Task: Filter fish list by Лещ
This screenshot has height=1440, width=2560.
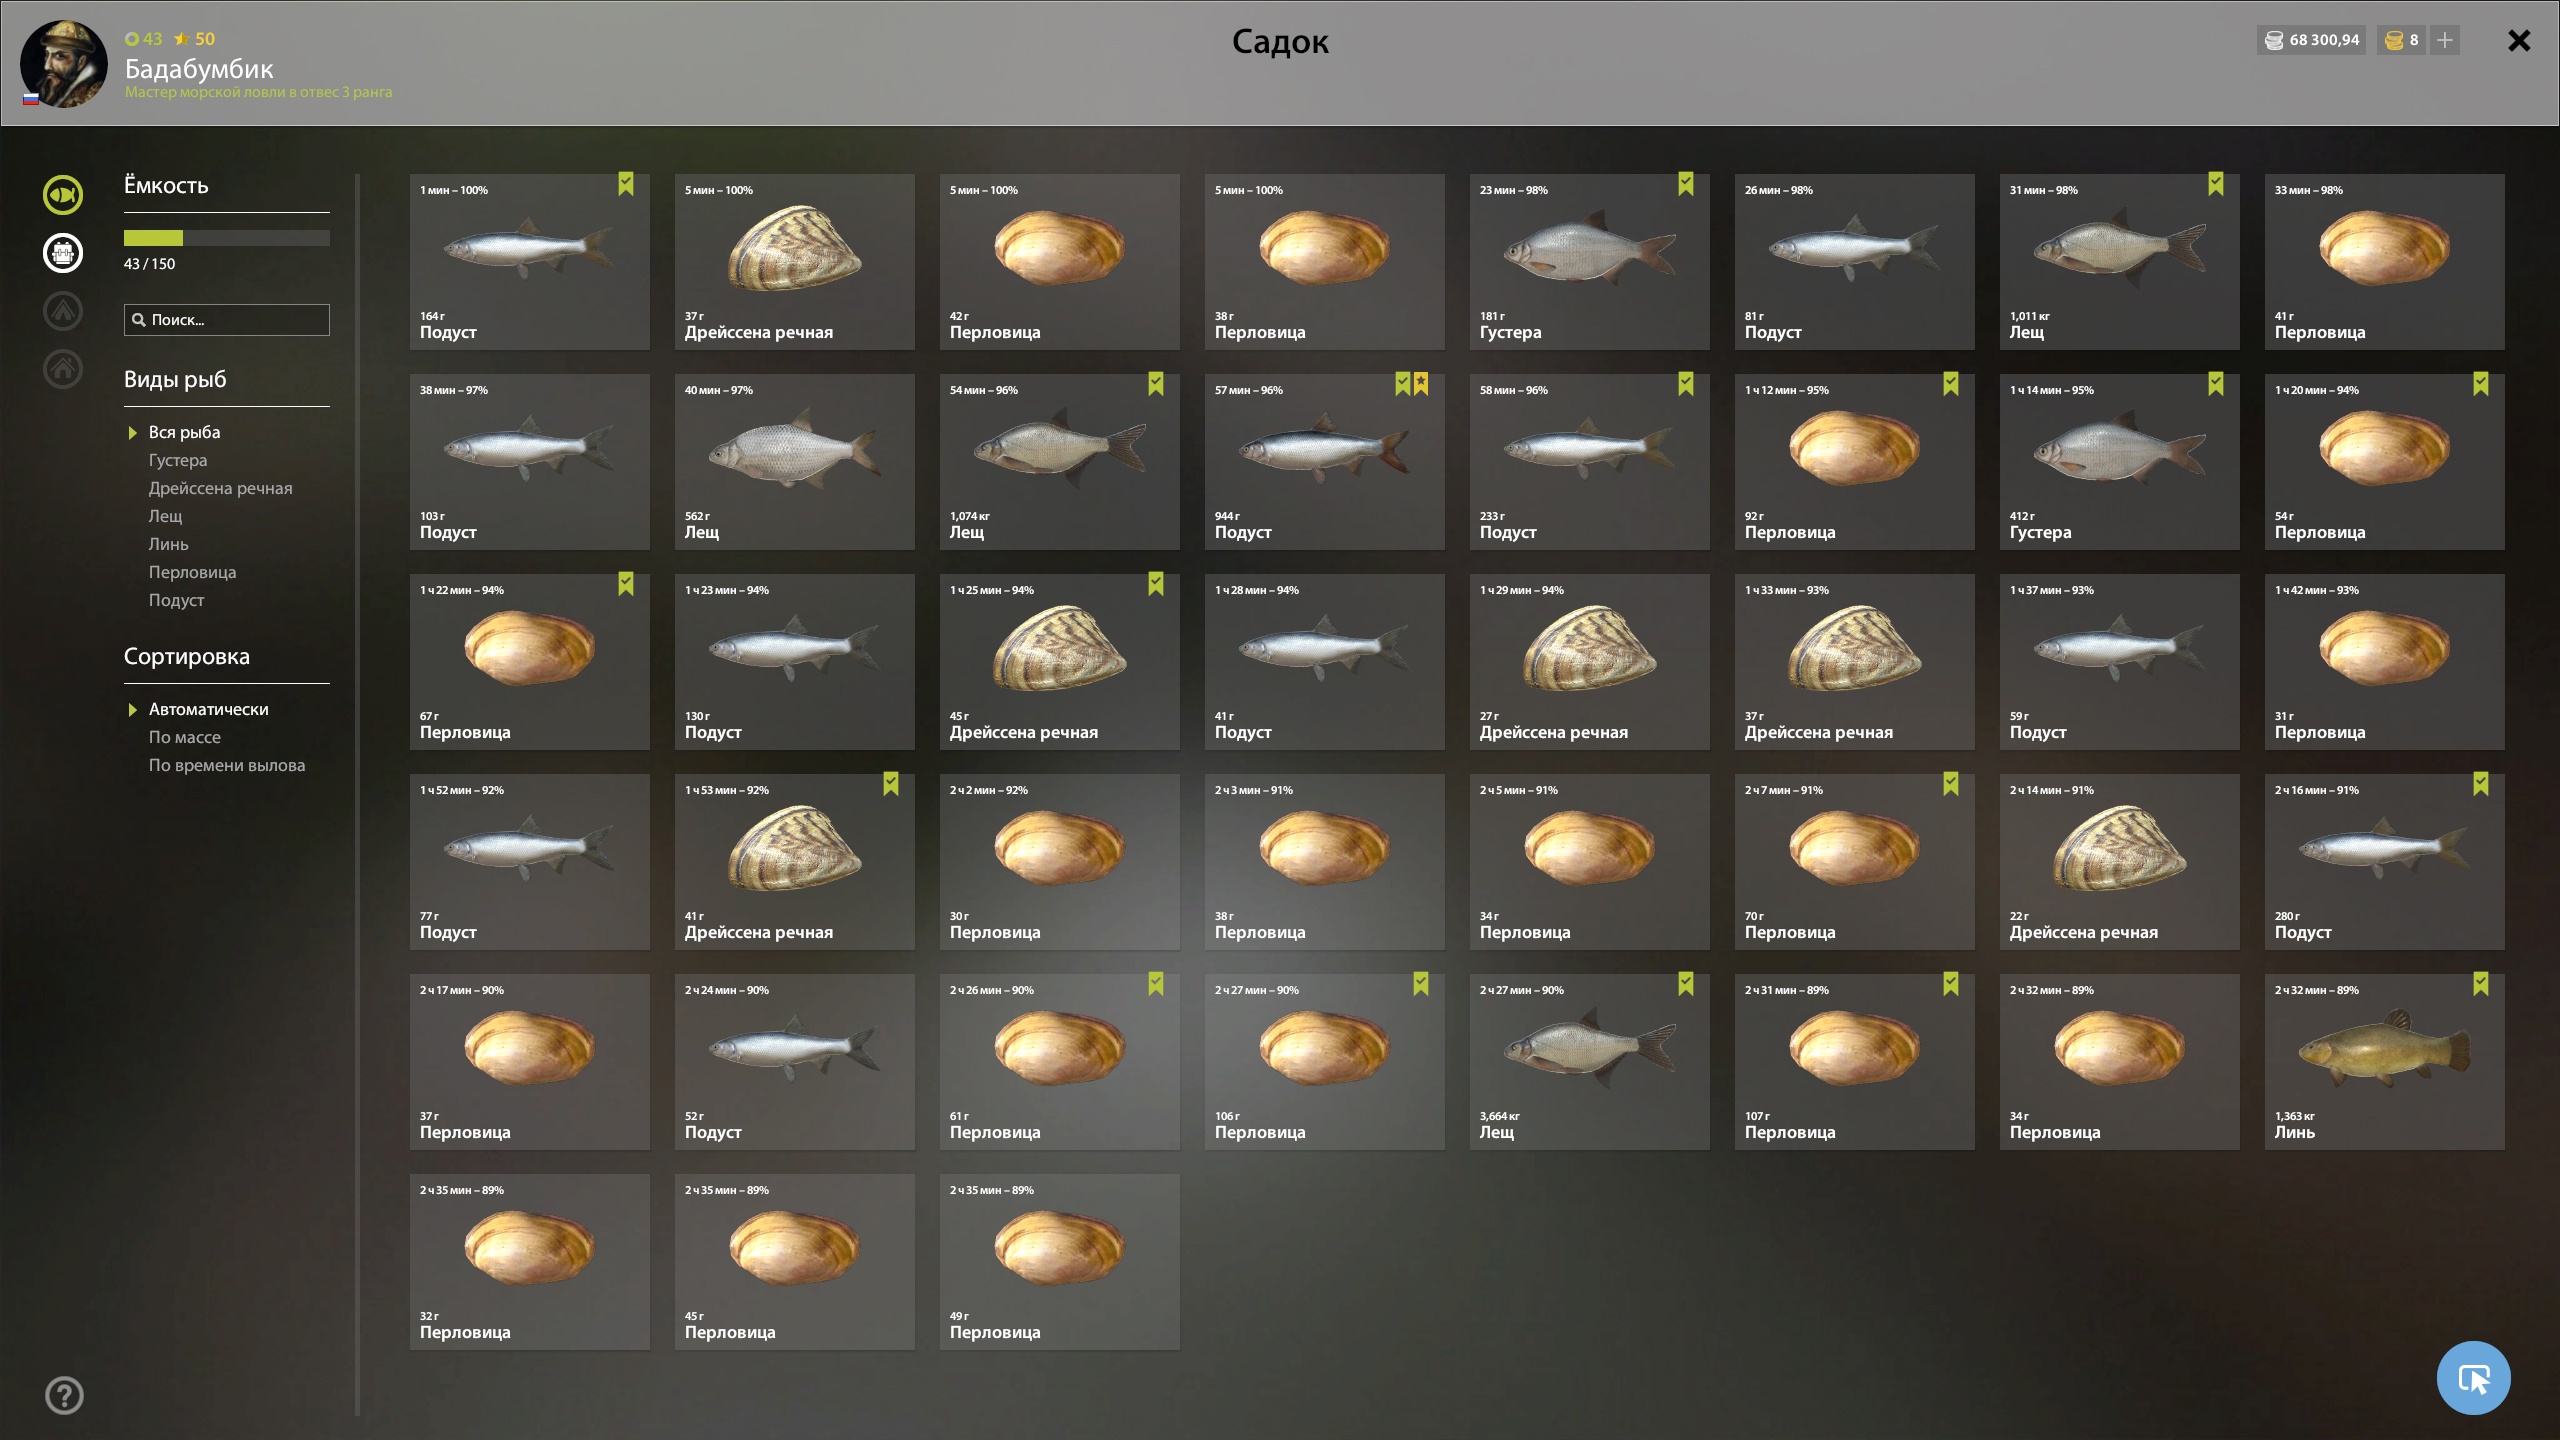Action: click(165, 516)
